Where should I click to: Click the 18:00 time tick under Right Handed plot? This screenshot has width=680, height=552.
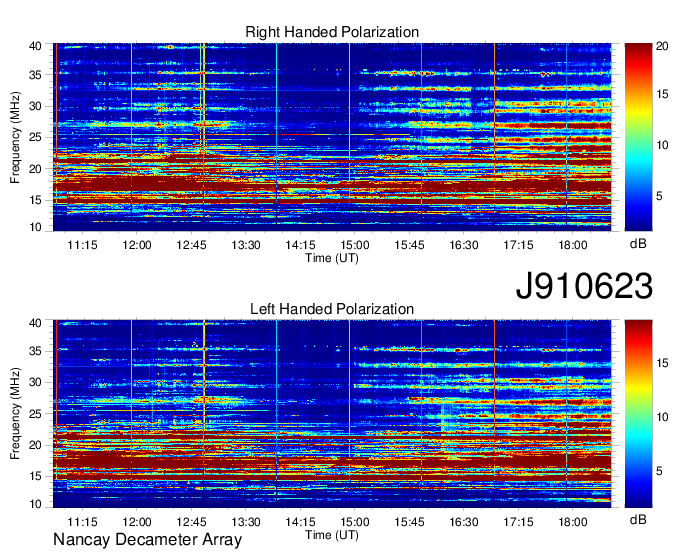click(572, 245)
